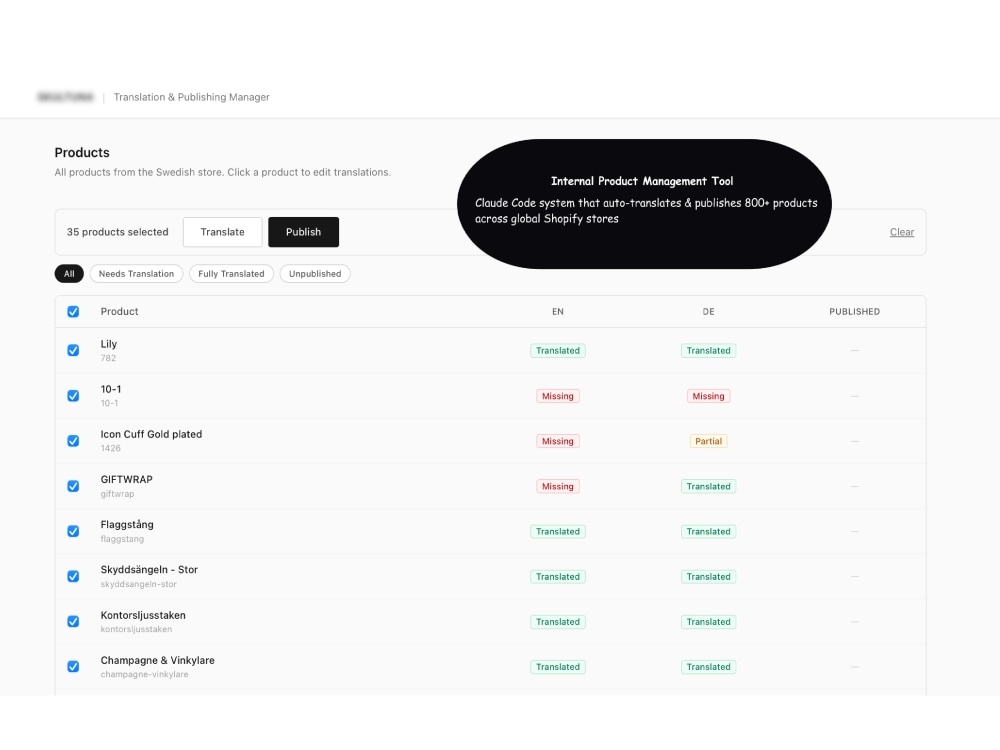
Task: Filter by Unpublished products
Action: tap(315, 274)
